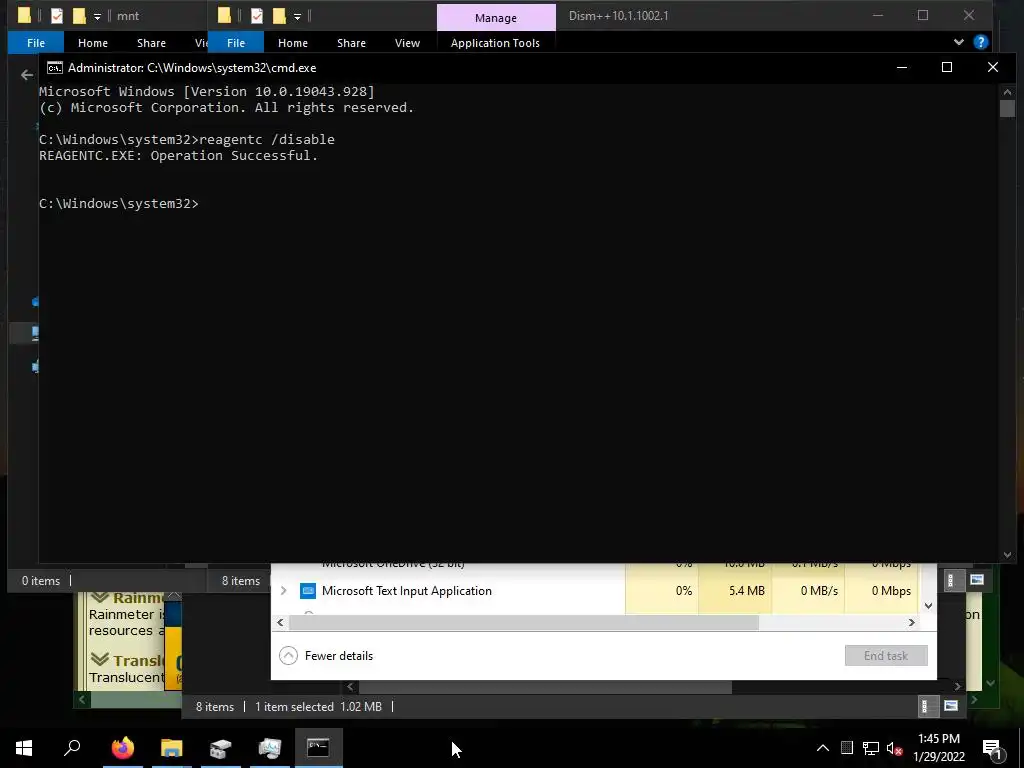The image size is (1024, 768).
Task: Click the 0 Mbps network cell
Action: click(882, 591)
